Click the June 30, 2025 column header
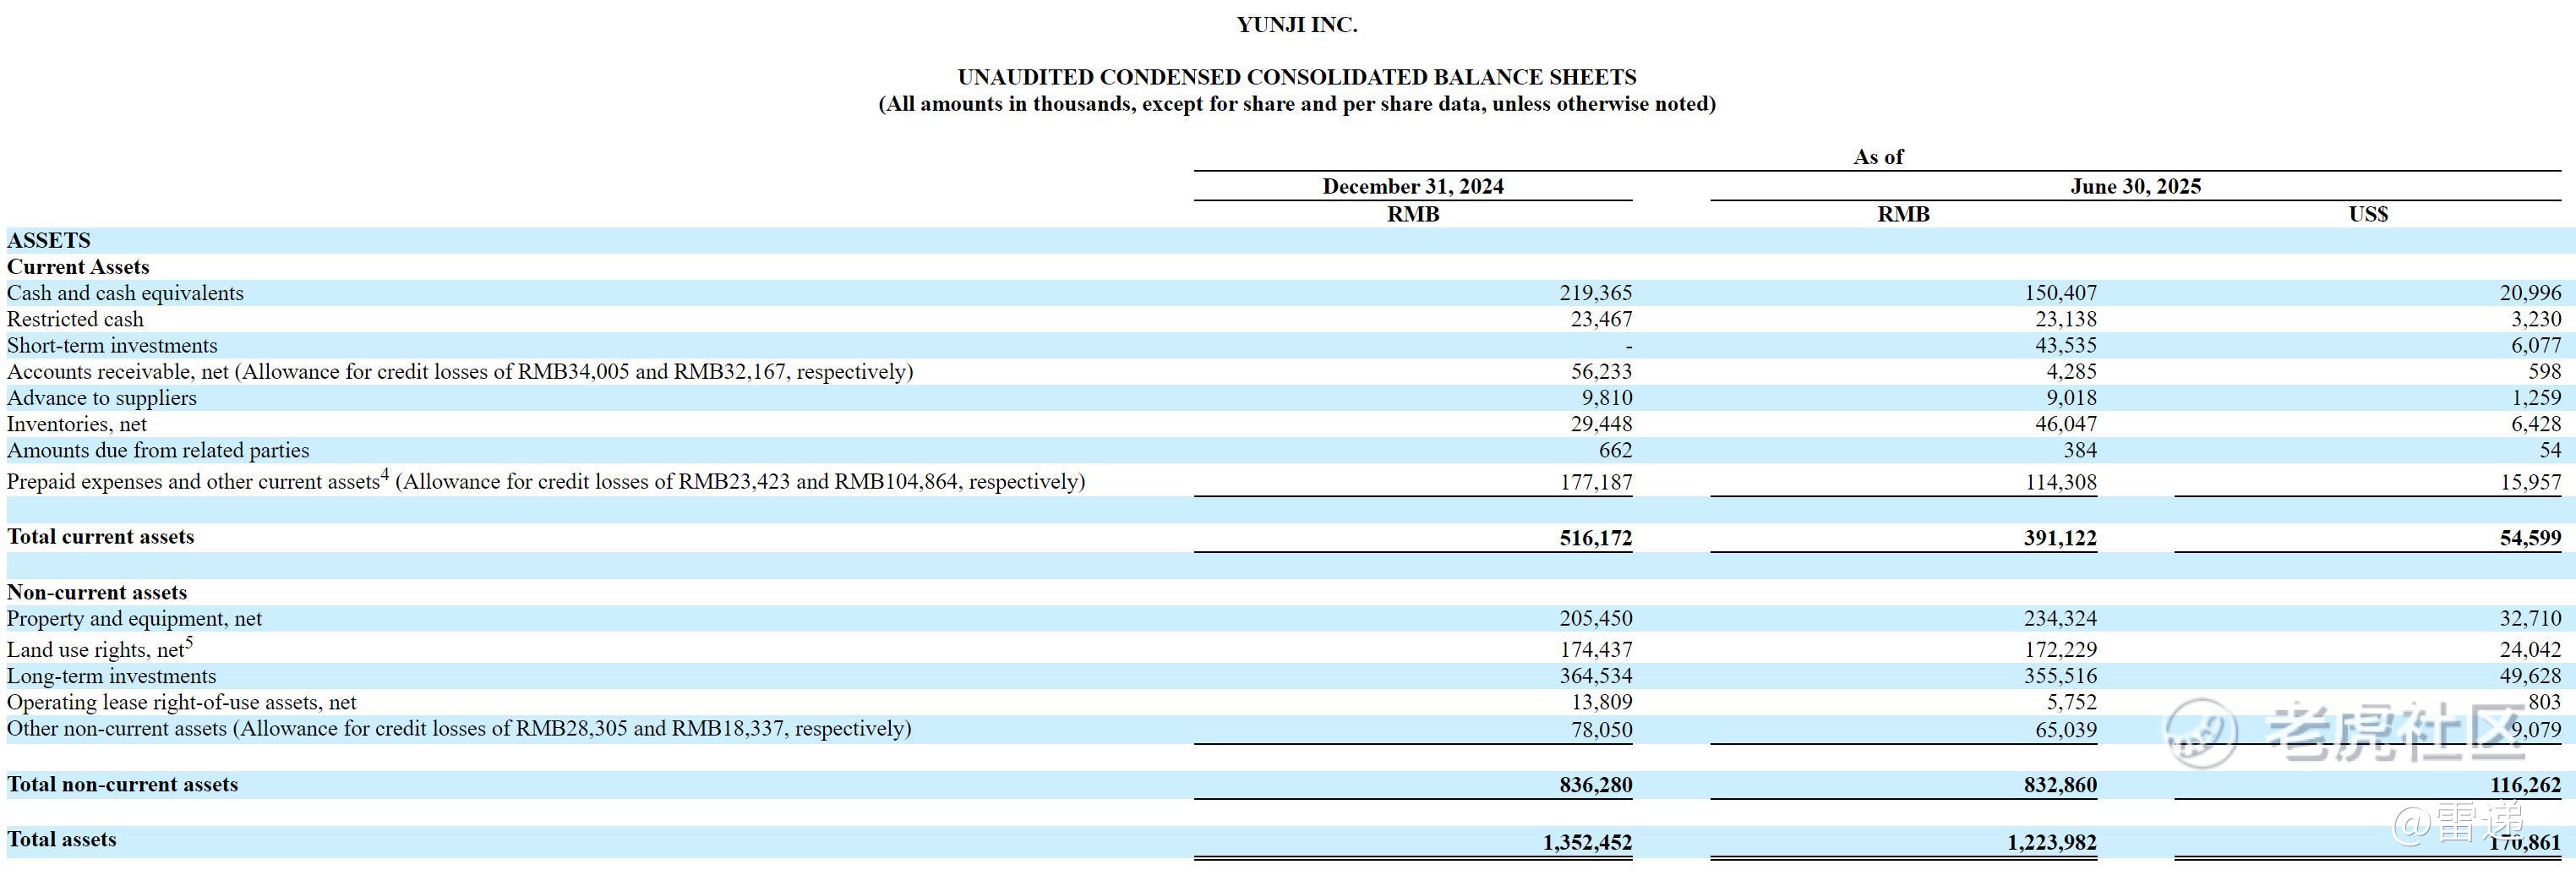Image resolution: width=2576 pixels, height=881 pixels. tap(2135, 186)
